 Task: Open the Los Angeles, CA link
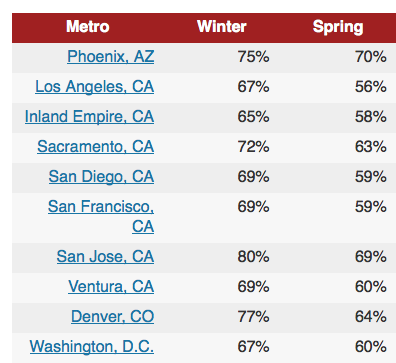coord(95,87)
